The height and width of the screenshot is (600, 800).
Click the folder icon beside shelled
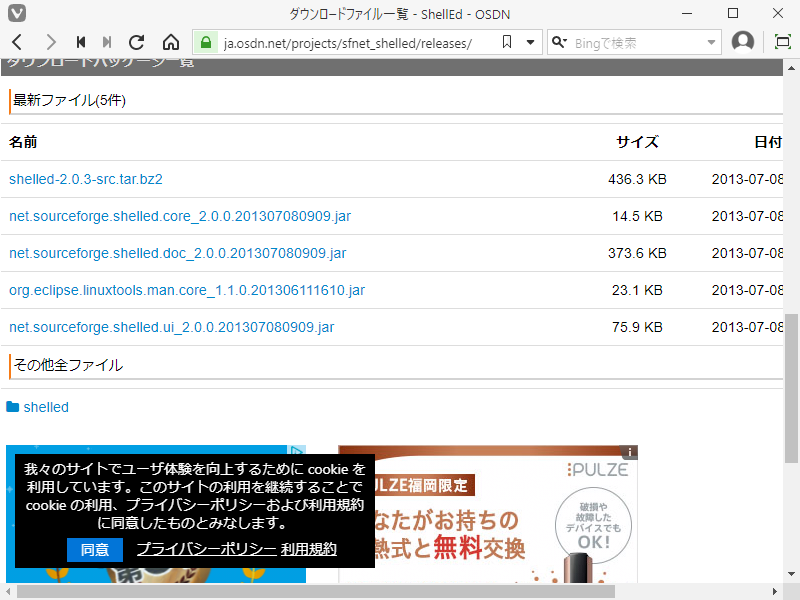12,407
